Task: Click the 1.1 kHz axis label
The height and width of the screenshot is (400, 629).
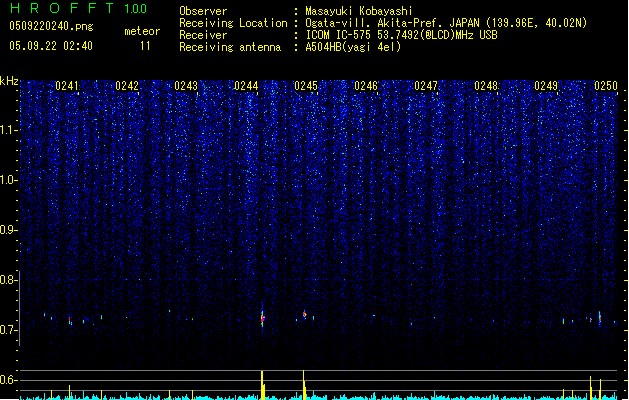Action: coord(8,130)
